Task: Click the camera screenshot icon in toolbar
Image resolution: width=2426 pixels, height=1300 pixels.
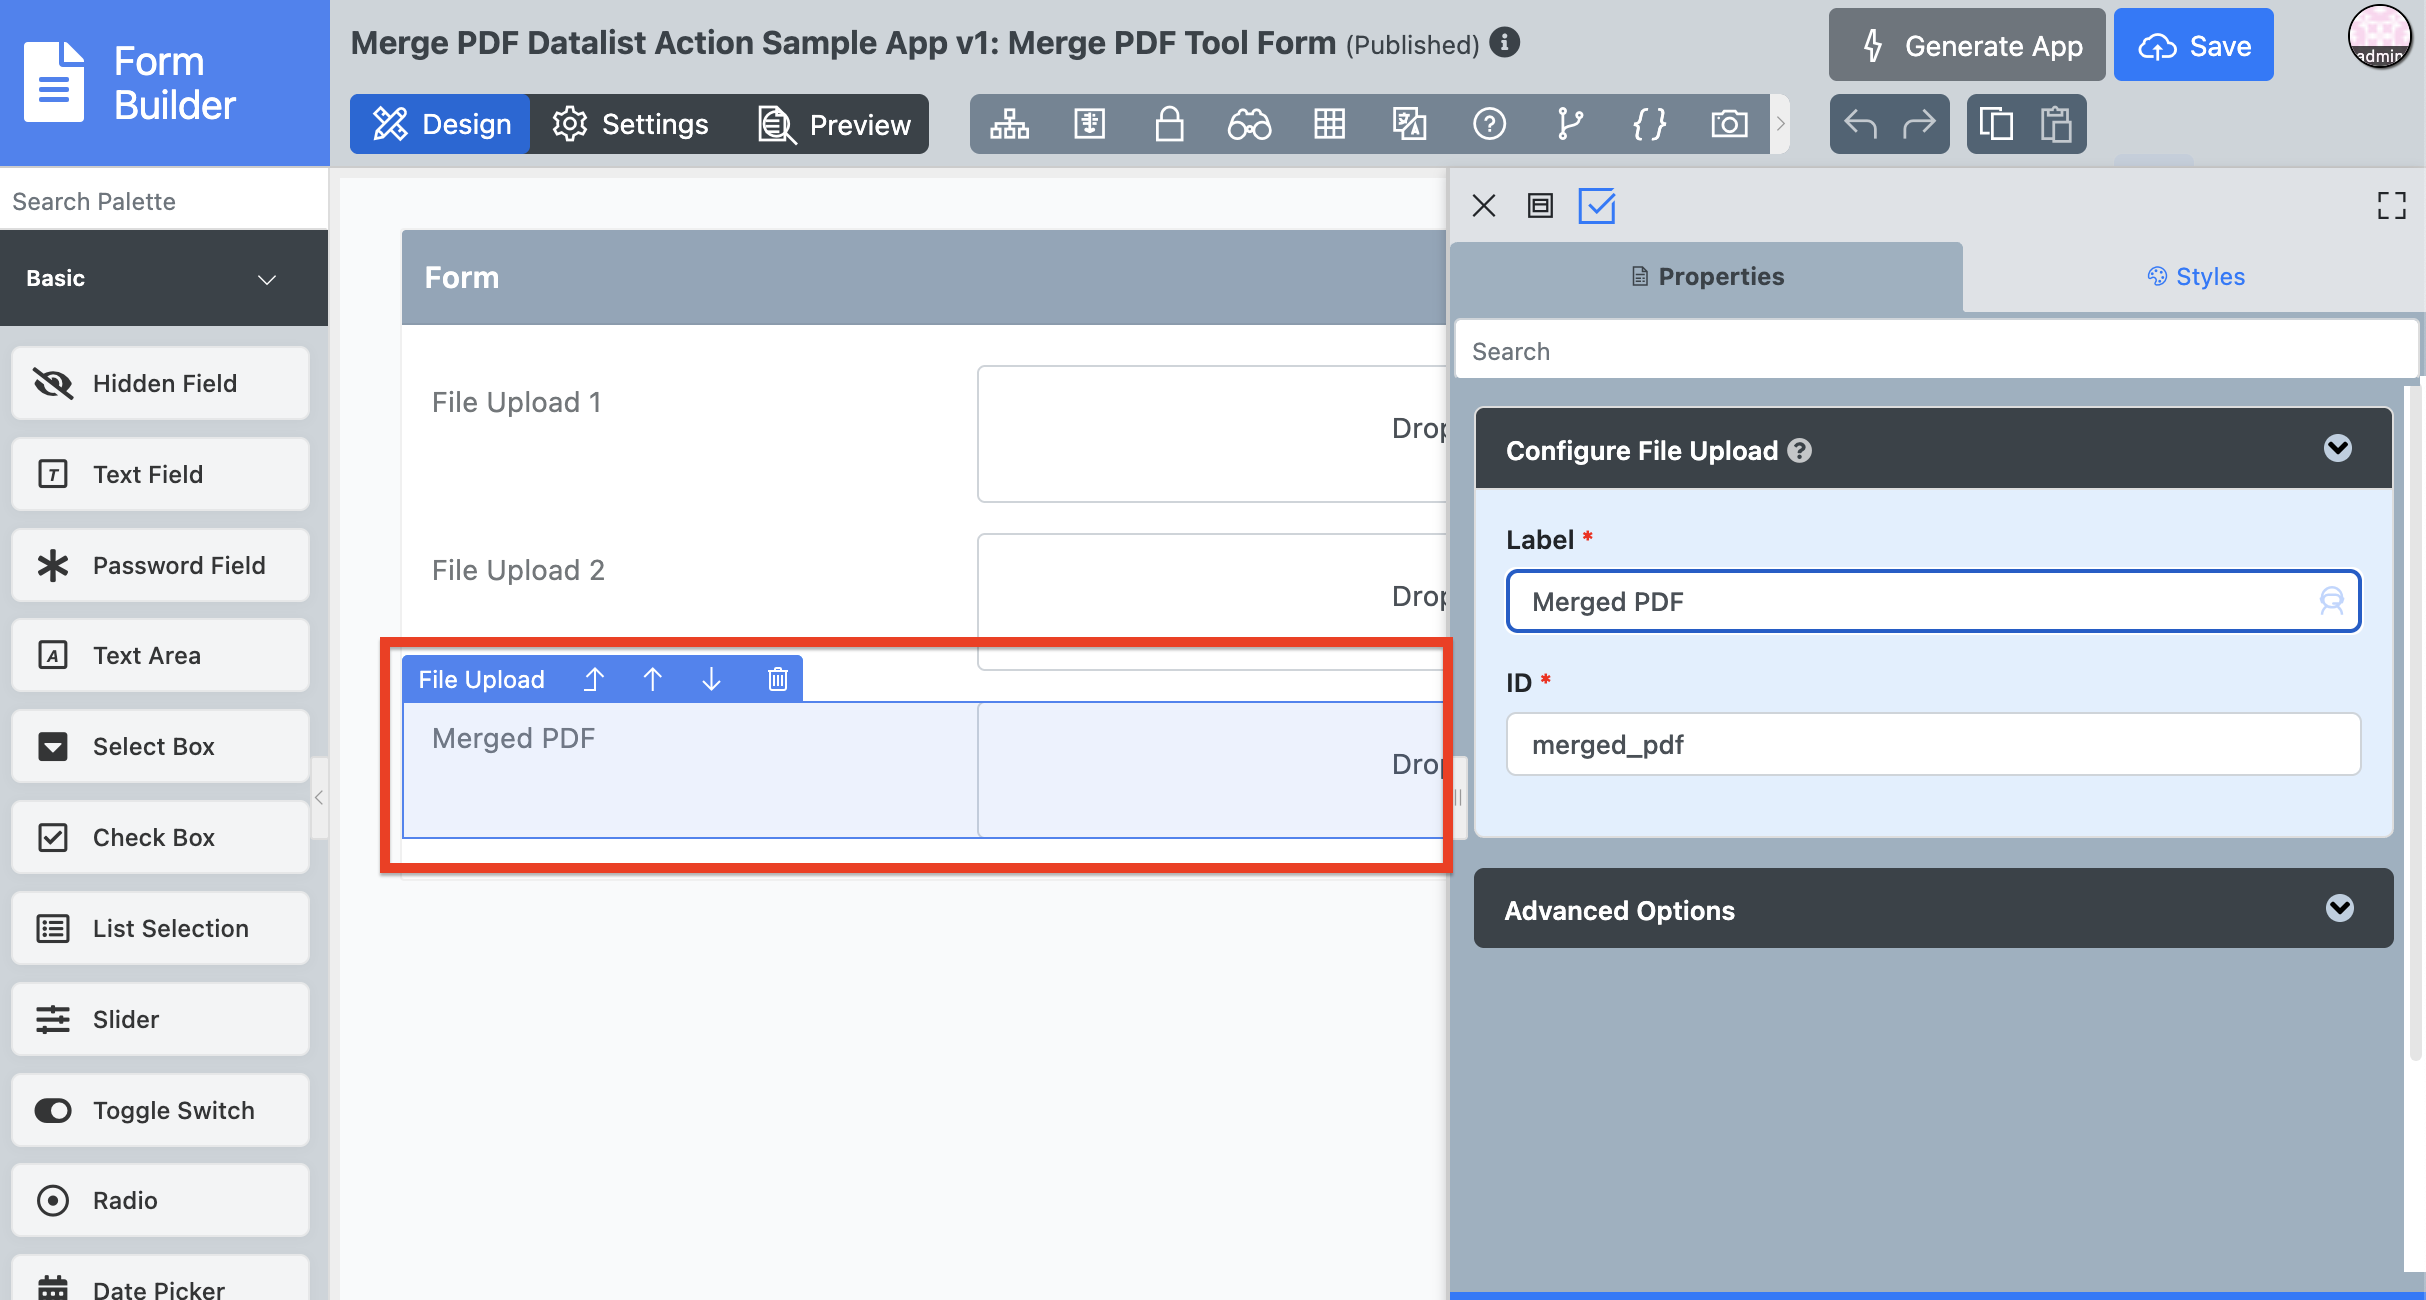Action: pyautogui.click(x=1729, y=124)
